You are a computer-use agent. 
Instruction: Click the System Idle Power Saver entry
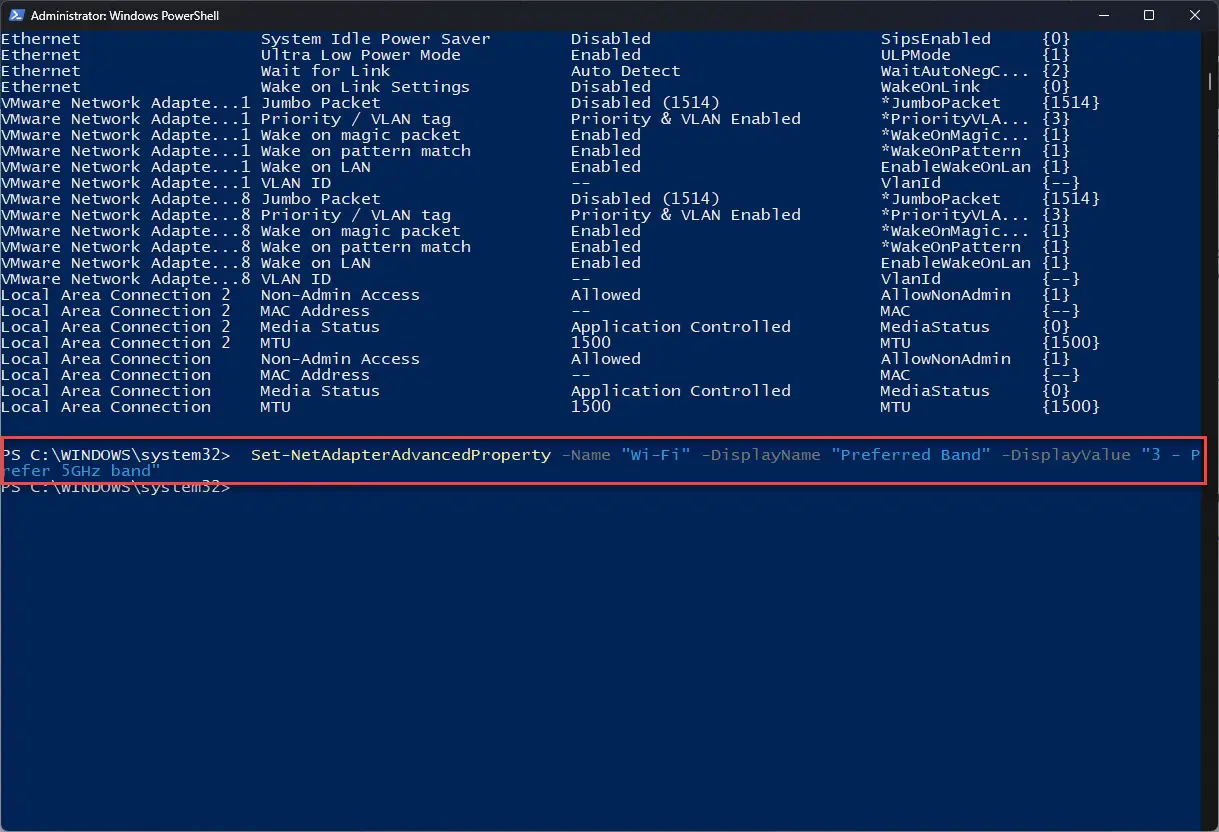pos(376,39)
